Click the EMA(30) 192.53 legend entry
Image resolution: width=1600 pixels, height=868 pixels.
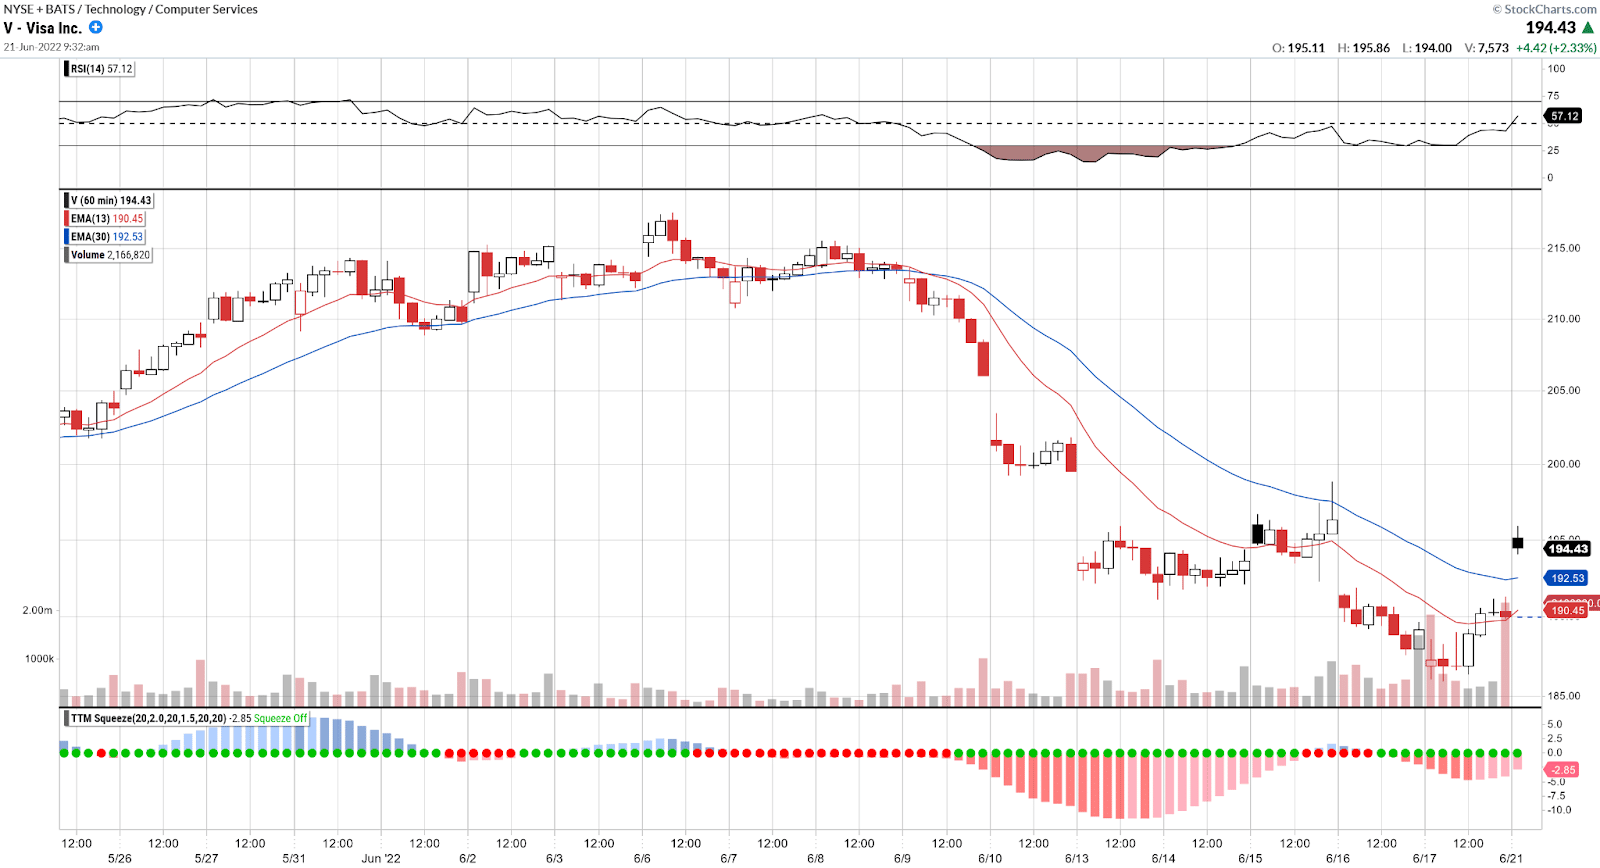106,237
